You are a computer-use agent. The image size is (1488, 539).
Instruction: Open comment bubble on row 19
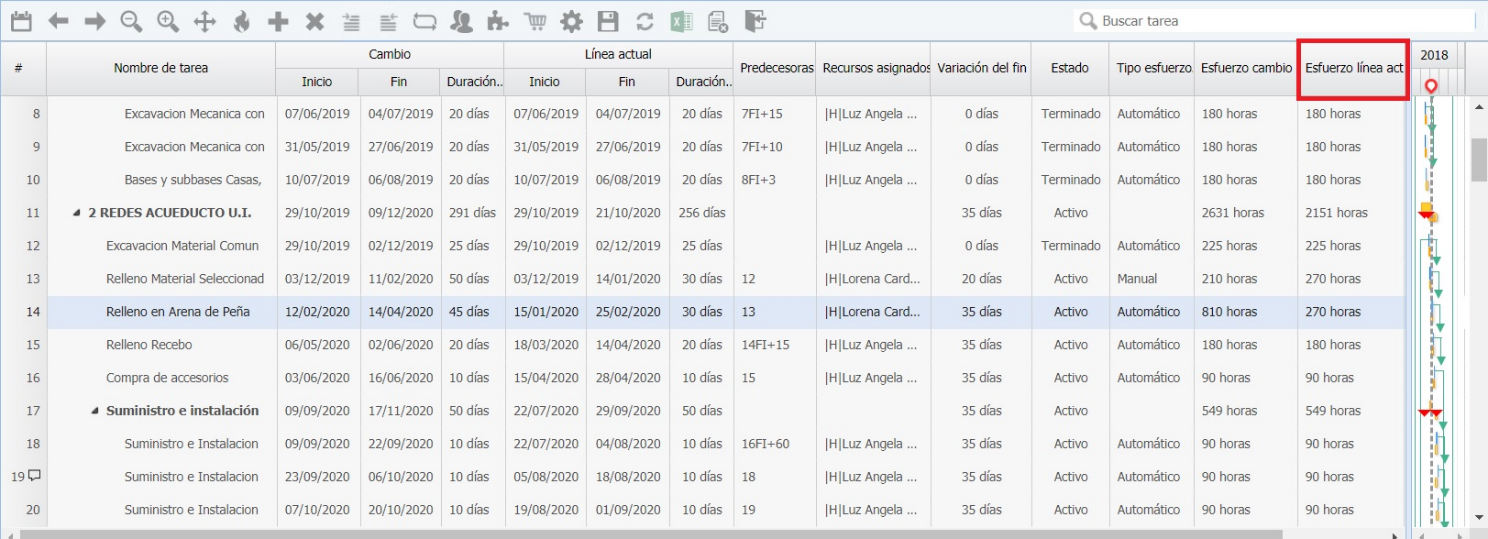(34, 476)
